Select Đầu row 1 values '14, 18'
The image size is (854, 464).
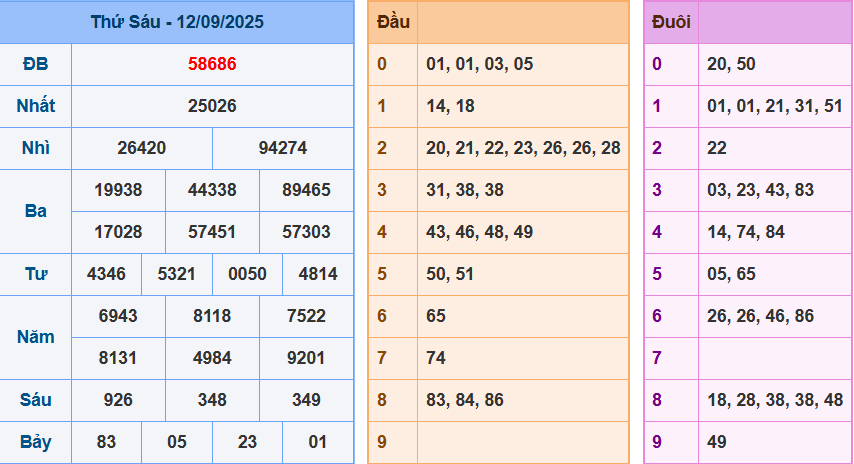[450, 106]
